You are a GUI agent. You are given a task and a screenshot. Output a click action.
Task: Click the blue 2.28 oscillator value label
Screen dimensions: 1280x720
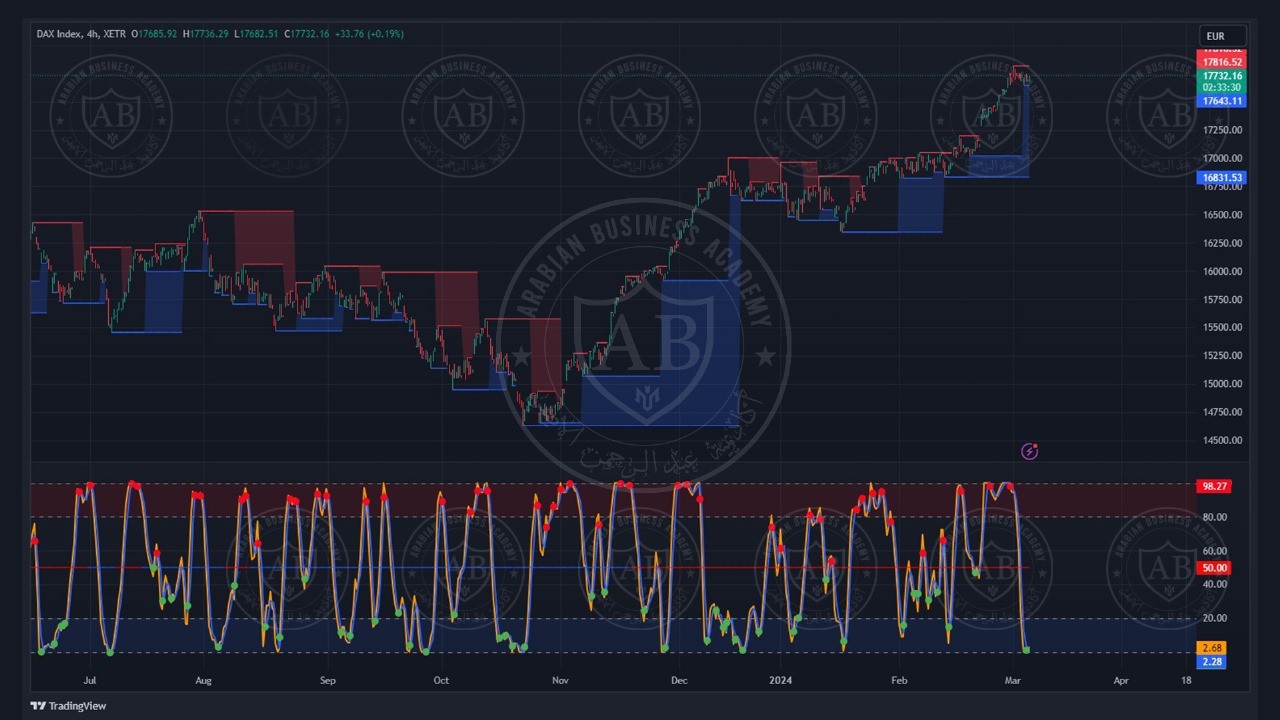point(1211,662)
